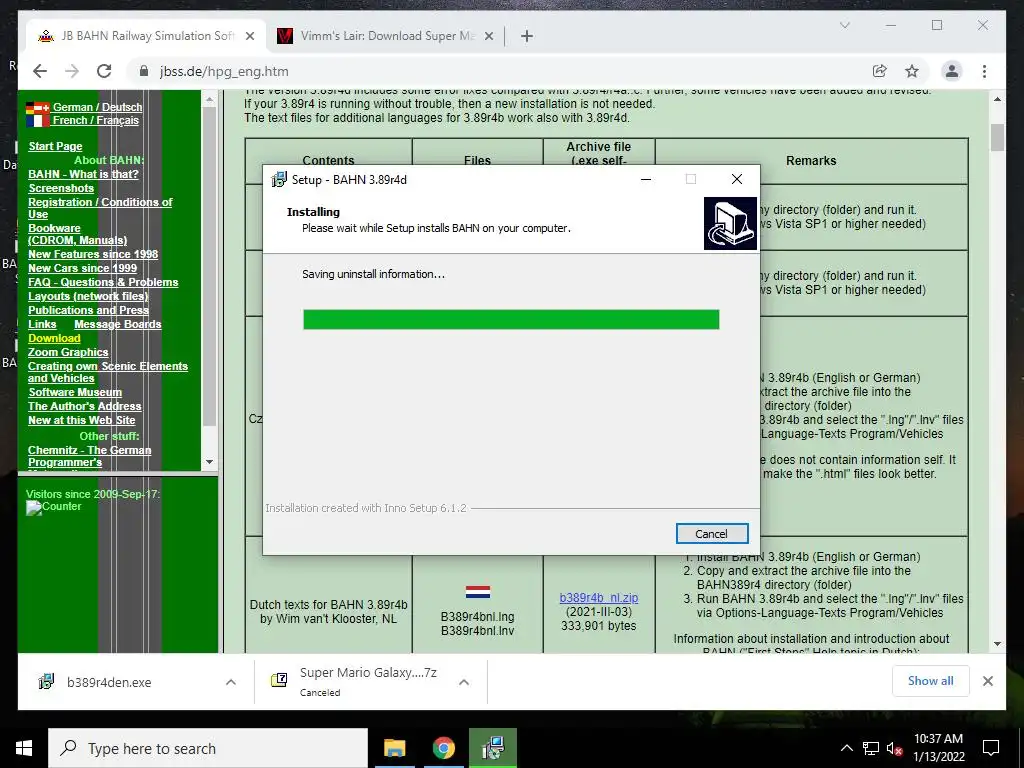Image resolution: width=1024 pixels, height=768 pixels.
Task: Open Chrome tab search chevron
Action: click(844, 25)
